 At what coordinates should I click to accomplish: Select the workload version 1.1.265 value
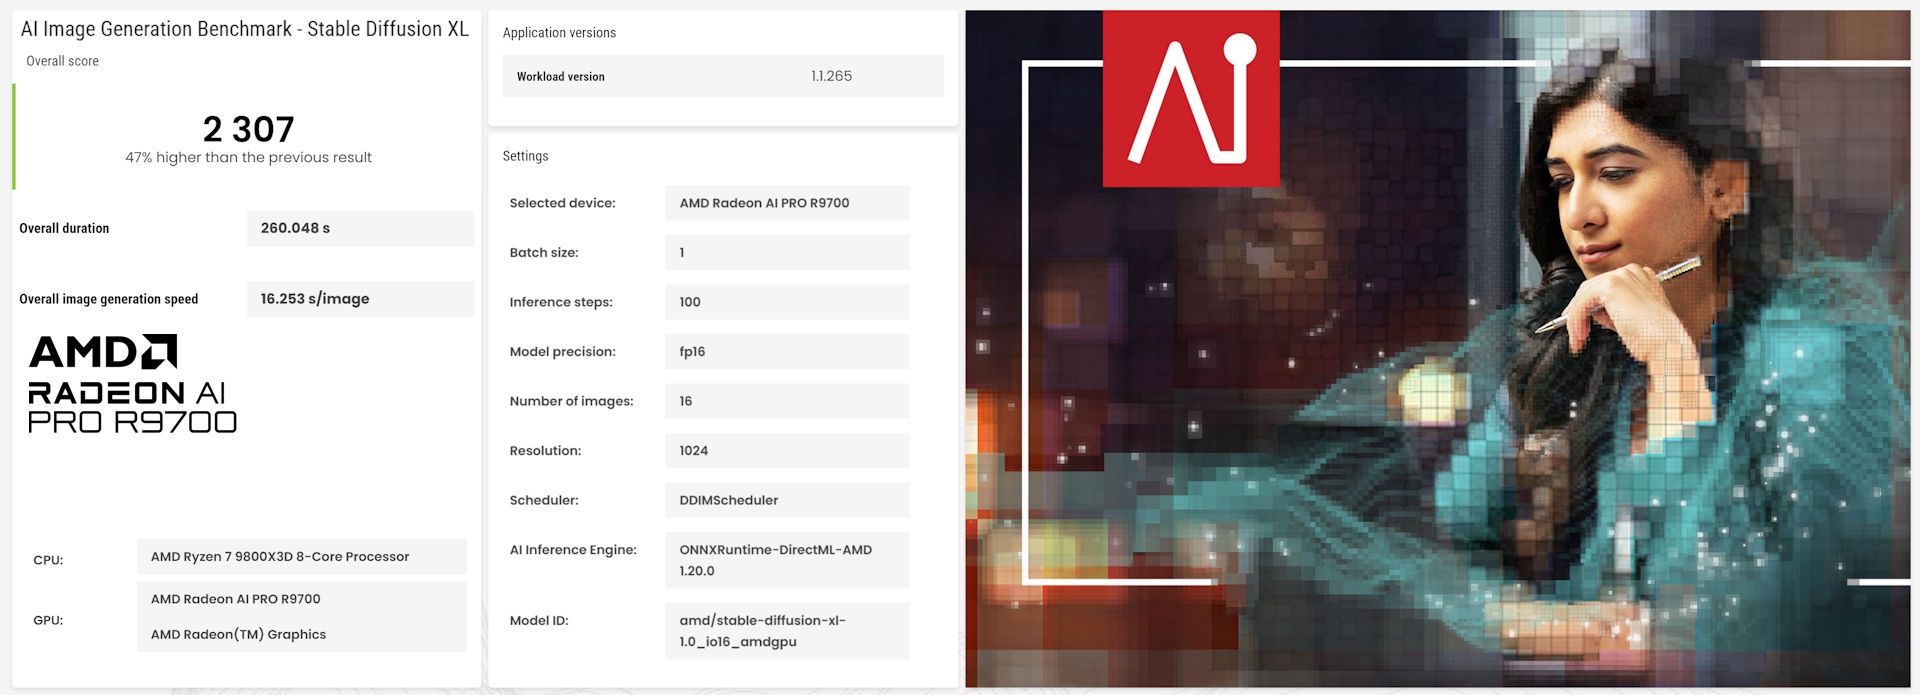pos(832,76)
